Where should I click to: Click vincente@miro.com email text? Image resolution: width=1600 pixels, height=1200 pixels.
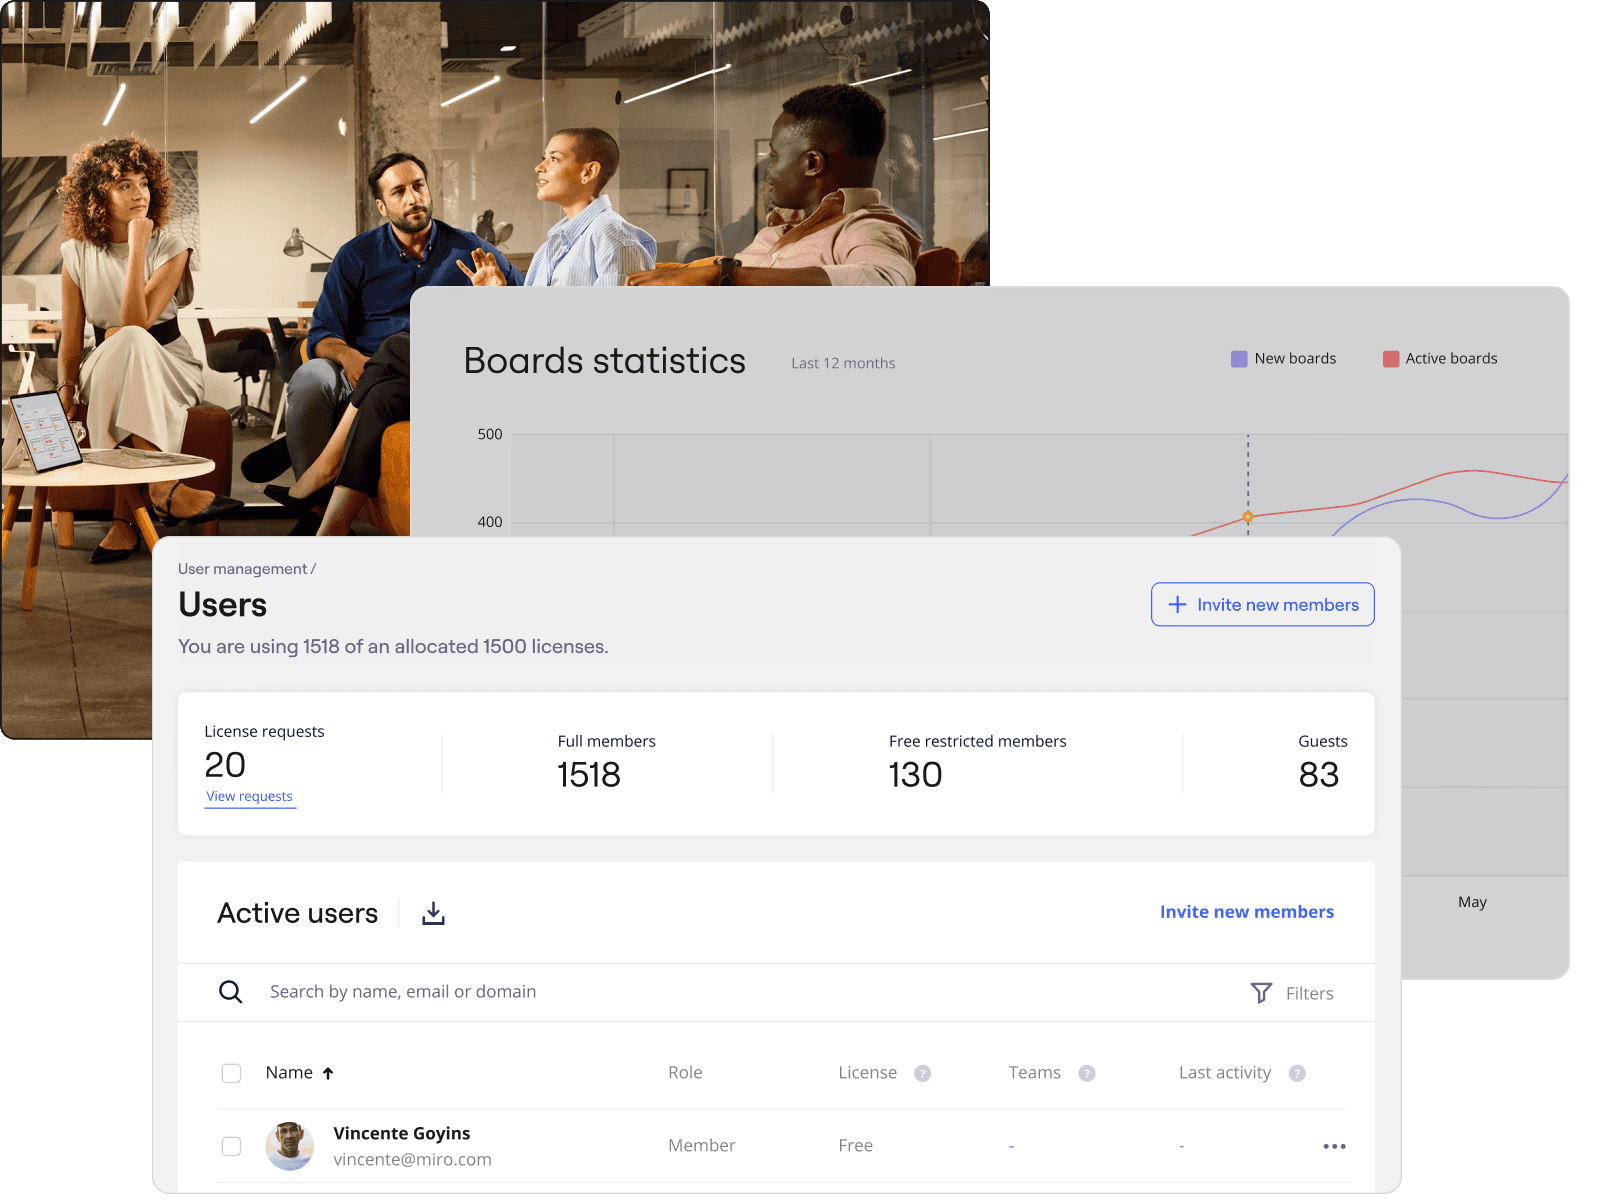tap(412, 1160)
